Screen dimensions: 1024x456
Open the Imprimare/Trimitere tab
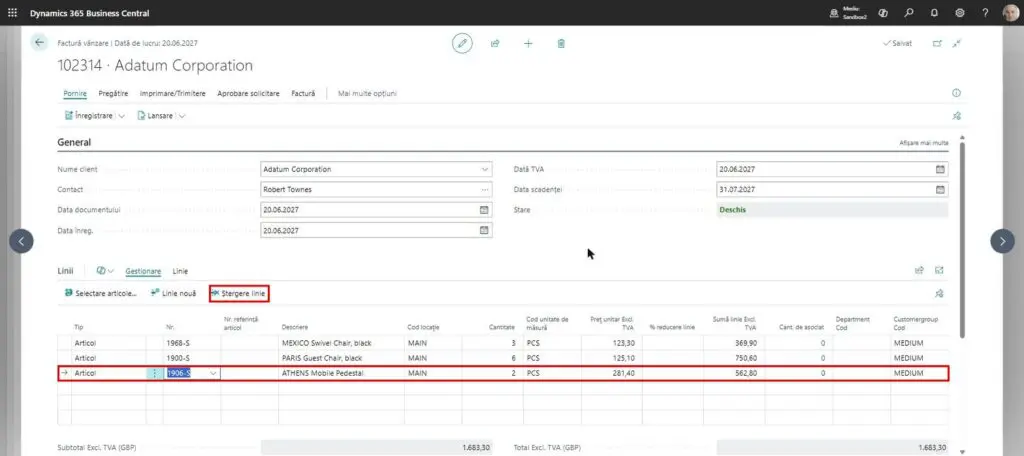173,93
